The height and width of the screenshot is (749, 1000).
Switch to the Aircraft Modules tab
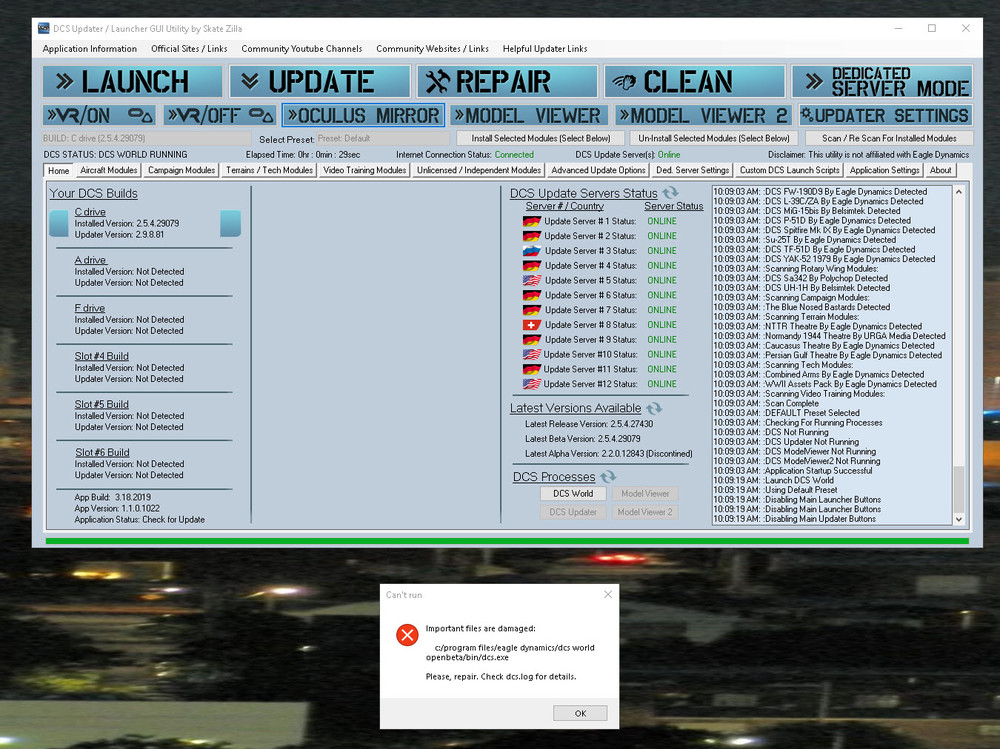click(x=108, y=170)
